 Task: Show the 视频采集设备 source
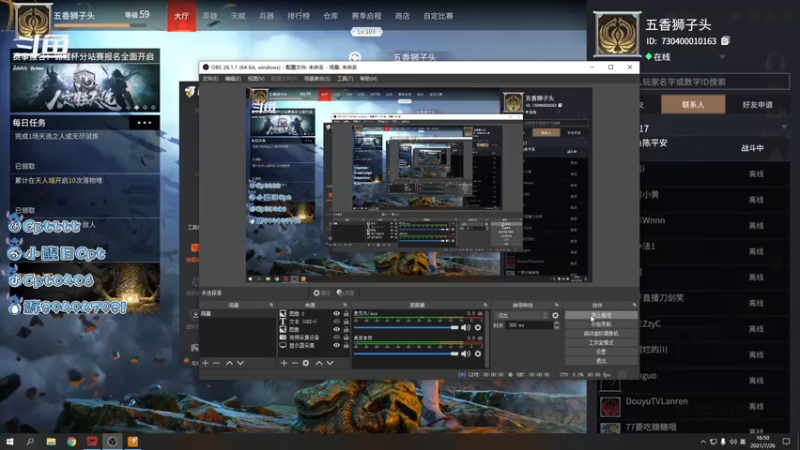(336, 337)
